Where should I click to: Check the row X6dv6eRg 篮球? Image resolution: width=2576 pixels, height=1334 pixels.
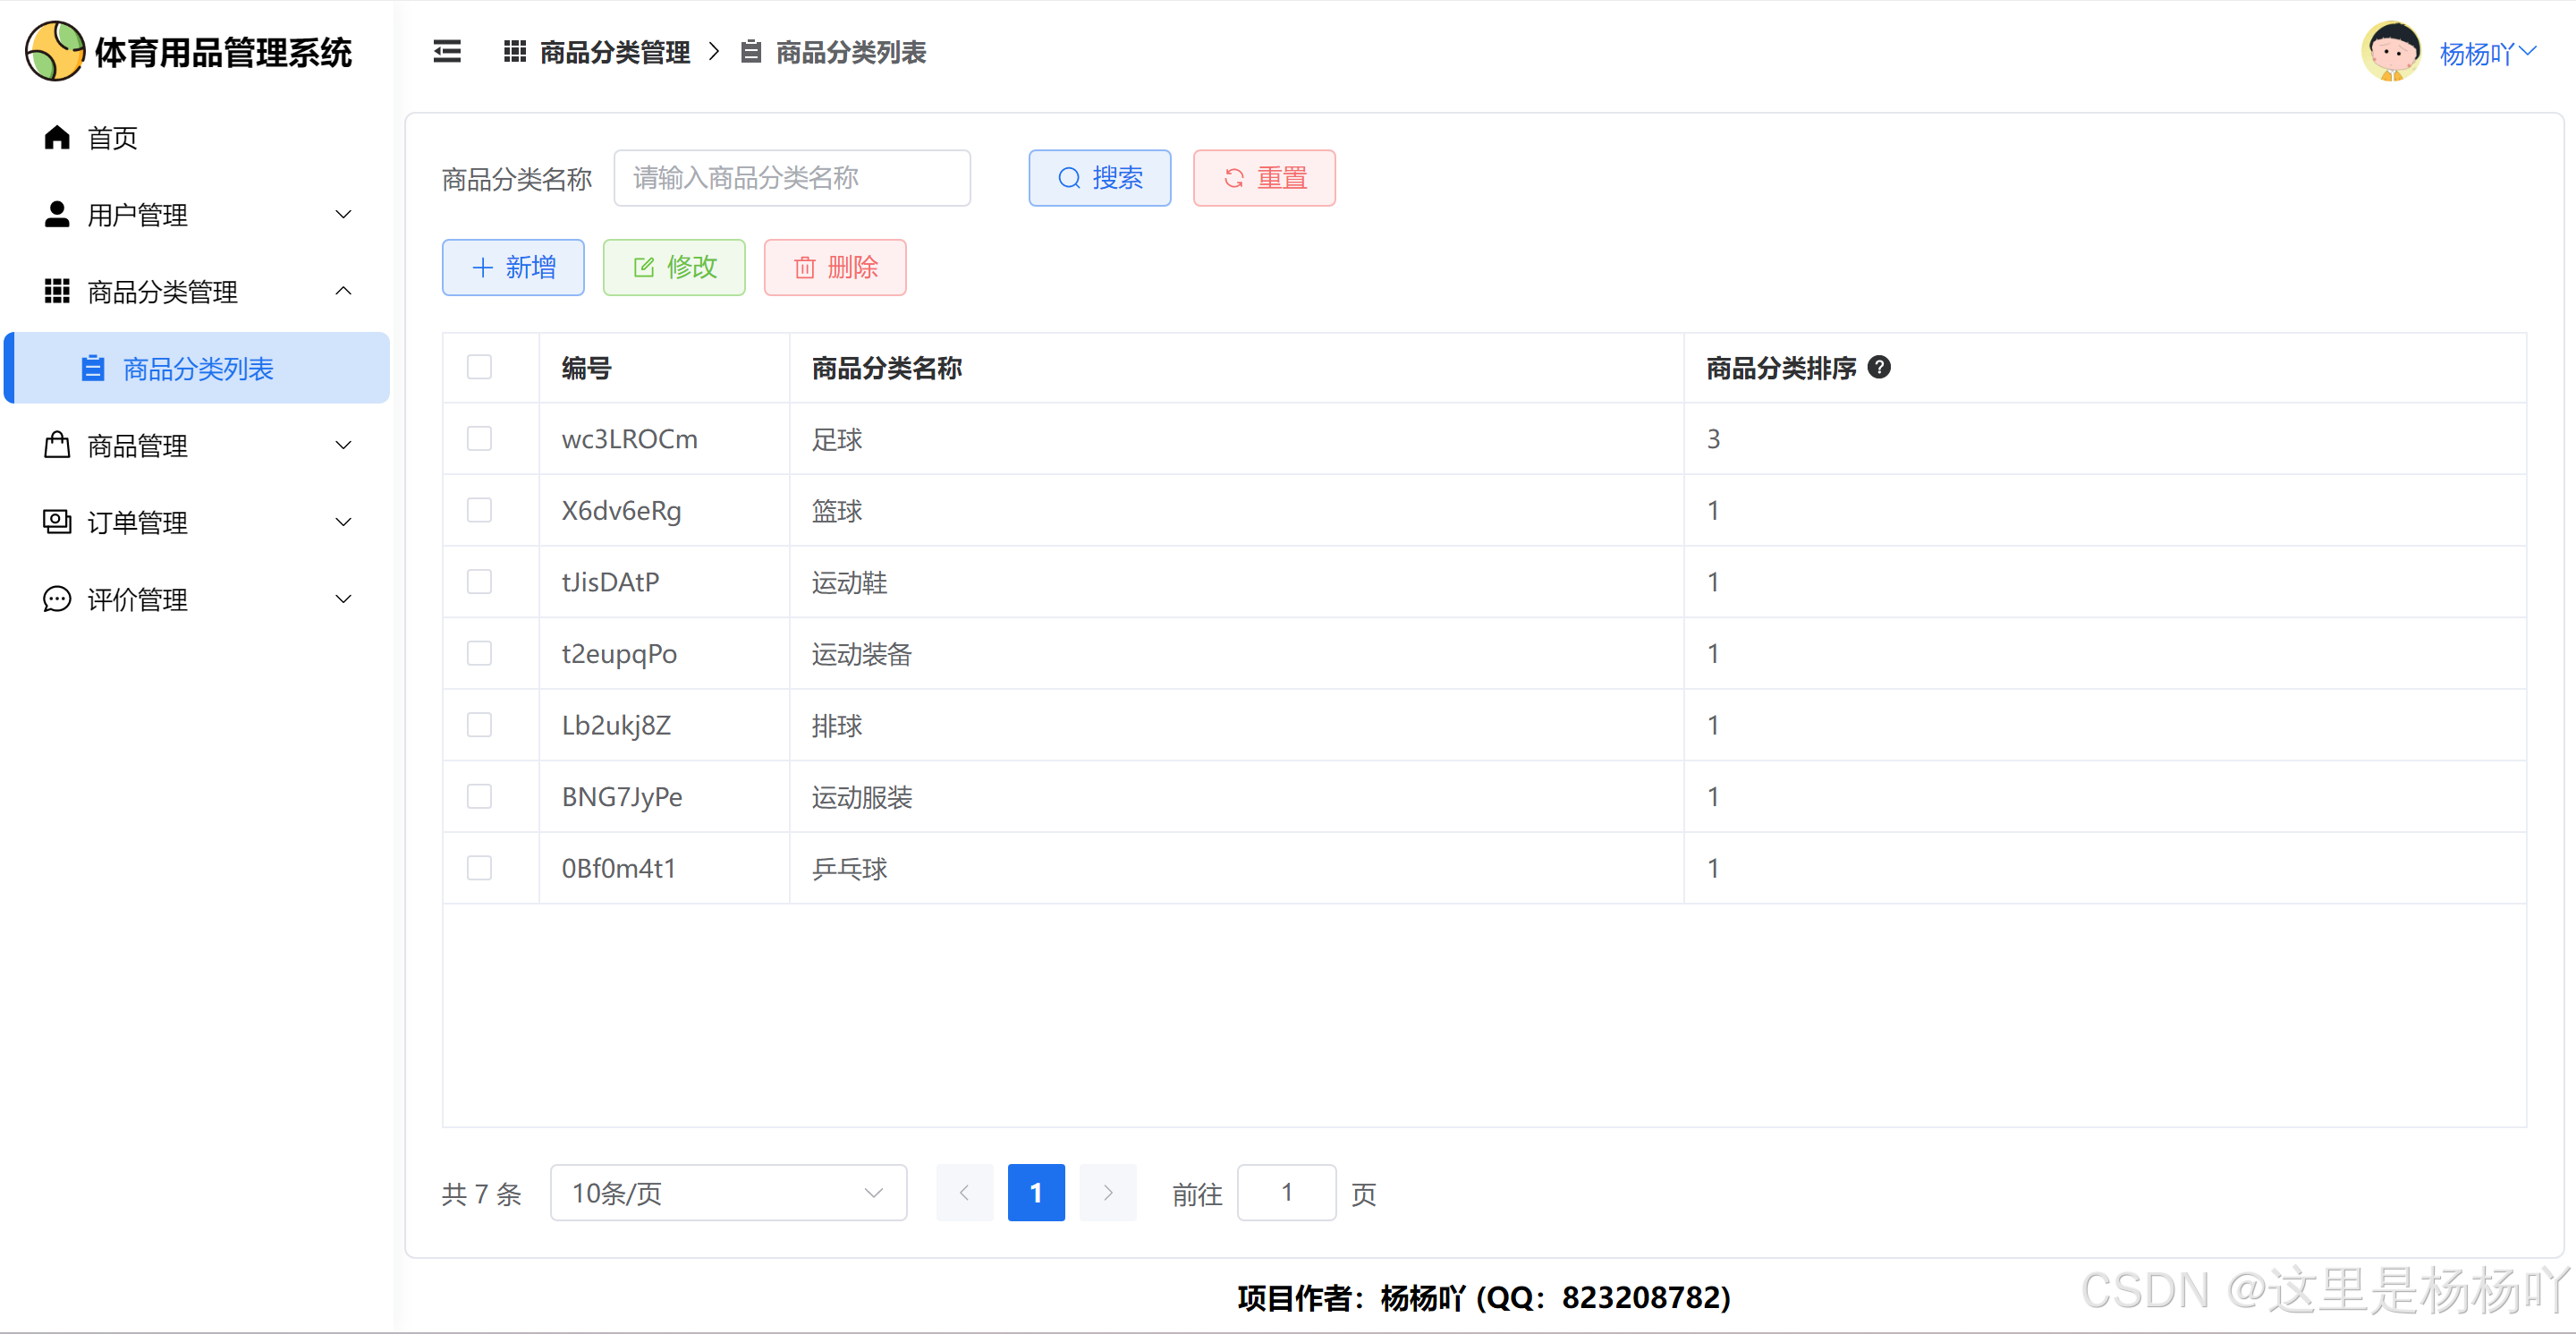tap(479, 510)
